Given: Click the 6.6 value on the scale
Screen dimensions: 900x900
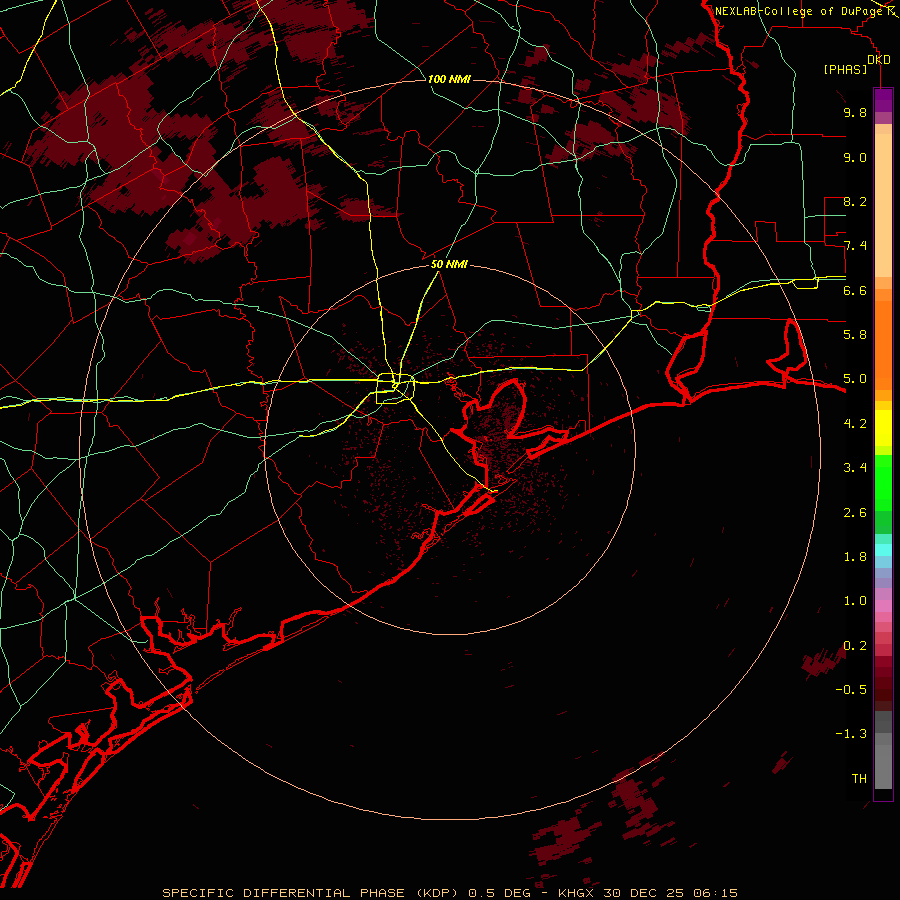Looking at the screenshot, I should pos(855,290).
